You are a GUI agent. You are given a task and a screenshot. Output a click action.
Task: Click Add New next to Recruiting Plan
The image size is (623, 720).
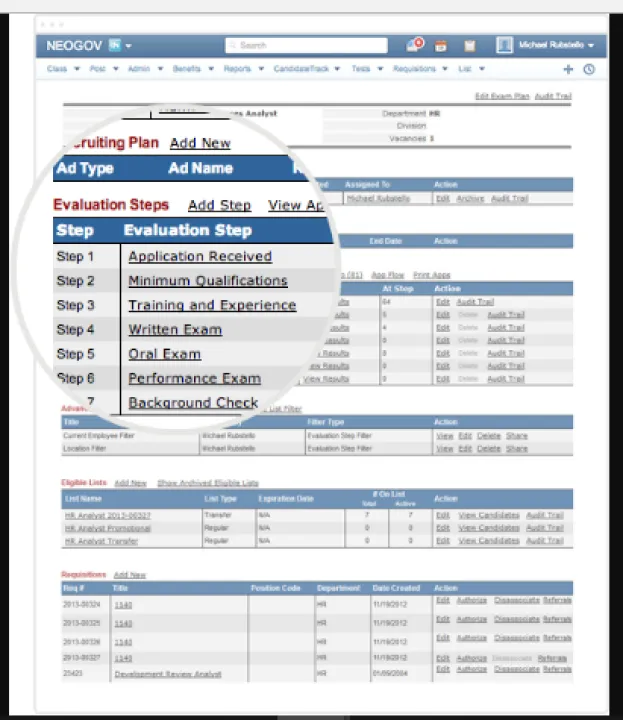click(x=200, y=143)
